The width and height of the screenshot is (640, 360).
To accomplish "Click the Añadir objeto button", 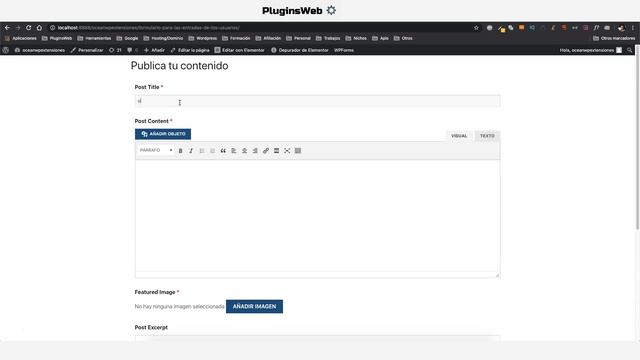I will (163, 134).
